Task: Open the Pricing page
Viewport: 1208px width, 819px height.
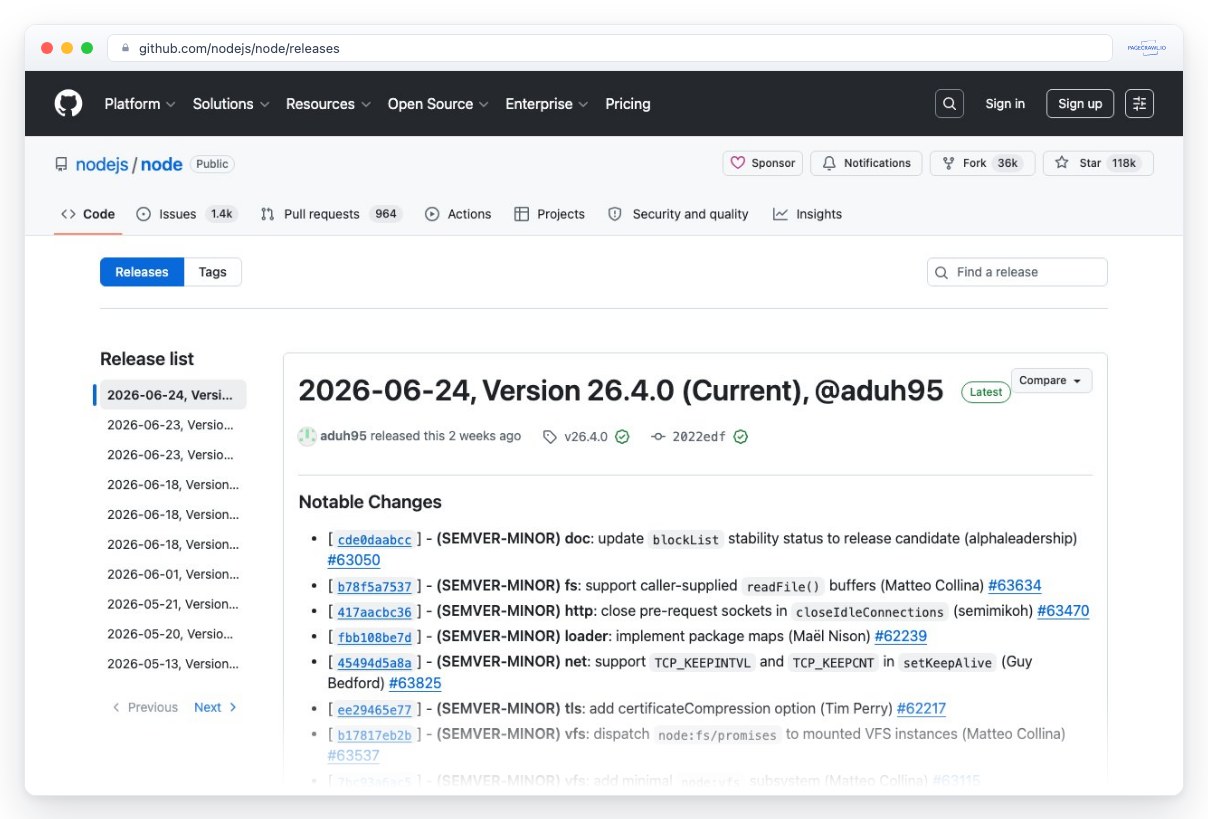Action: (x=628, y=104)
